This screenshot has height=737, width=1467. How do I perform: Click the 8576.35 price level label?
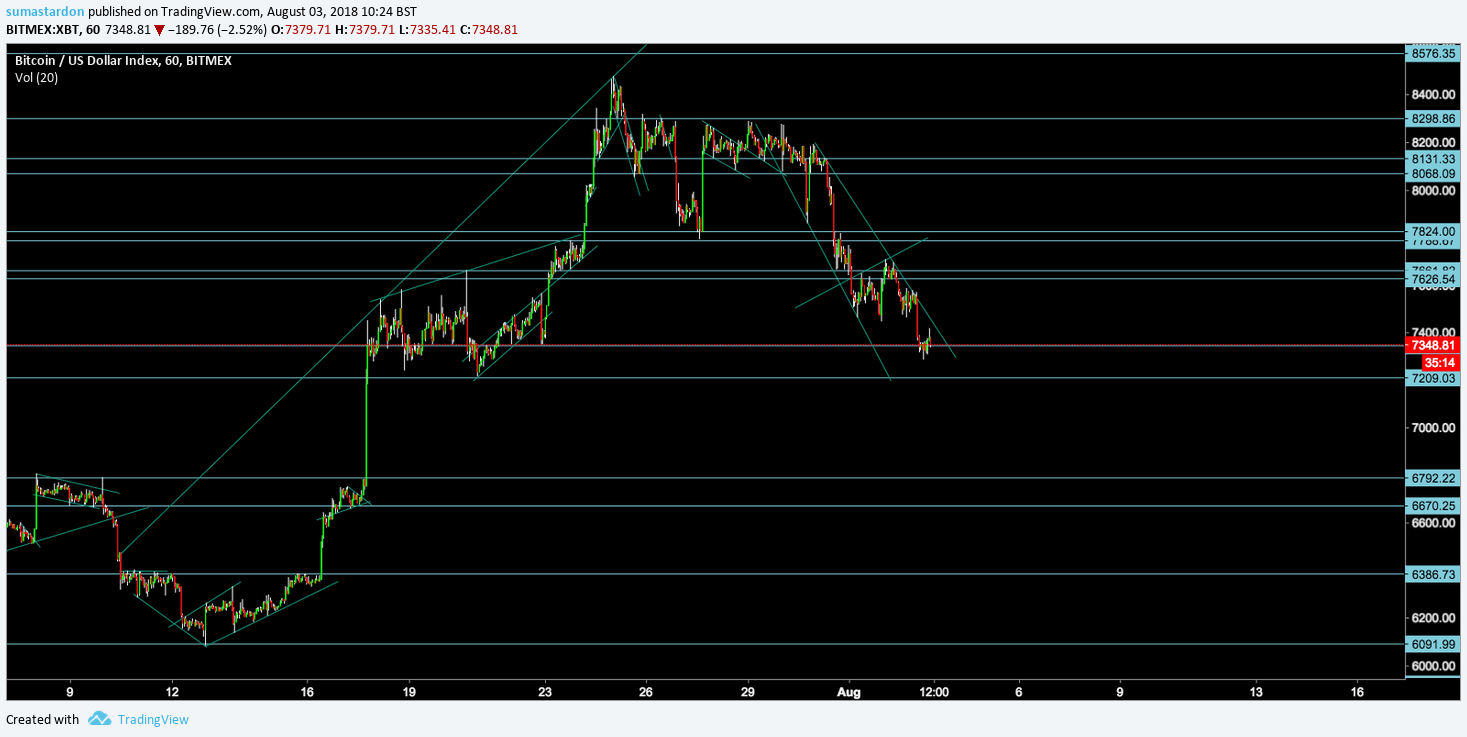tap(1432, 53)
